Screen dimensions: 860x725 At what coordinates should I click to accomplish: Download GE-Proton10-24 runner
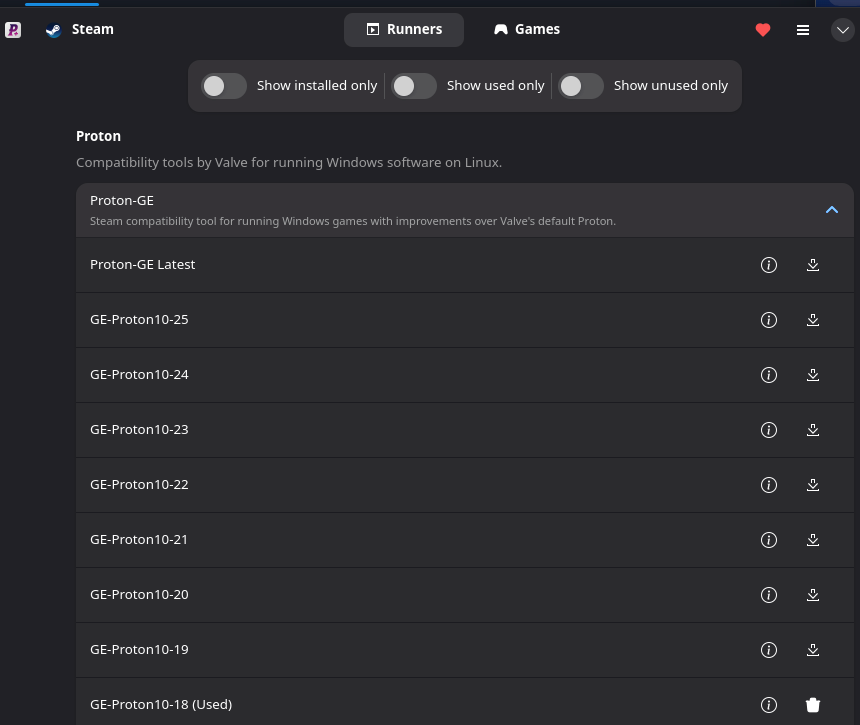pos(813,375)
